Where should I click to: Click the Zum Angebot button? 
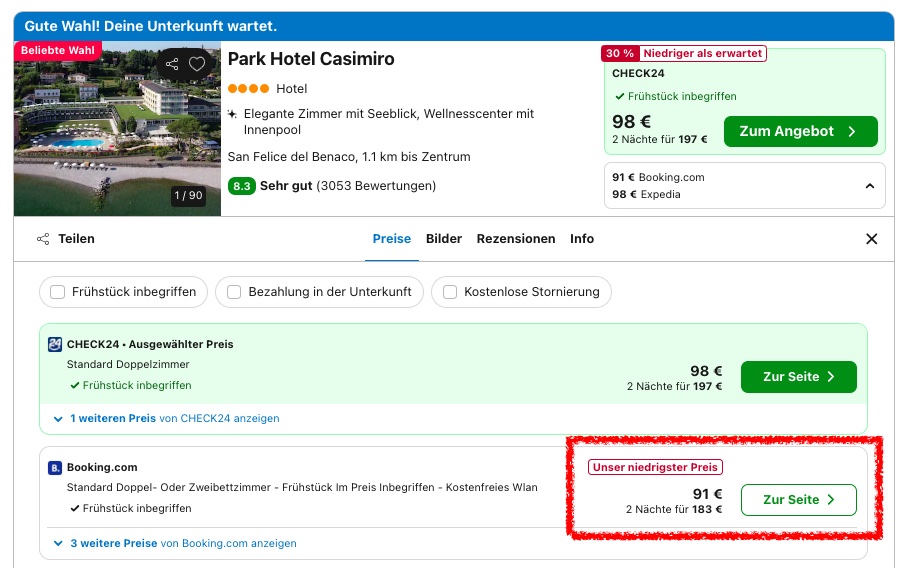click(x=800, y=131)
